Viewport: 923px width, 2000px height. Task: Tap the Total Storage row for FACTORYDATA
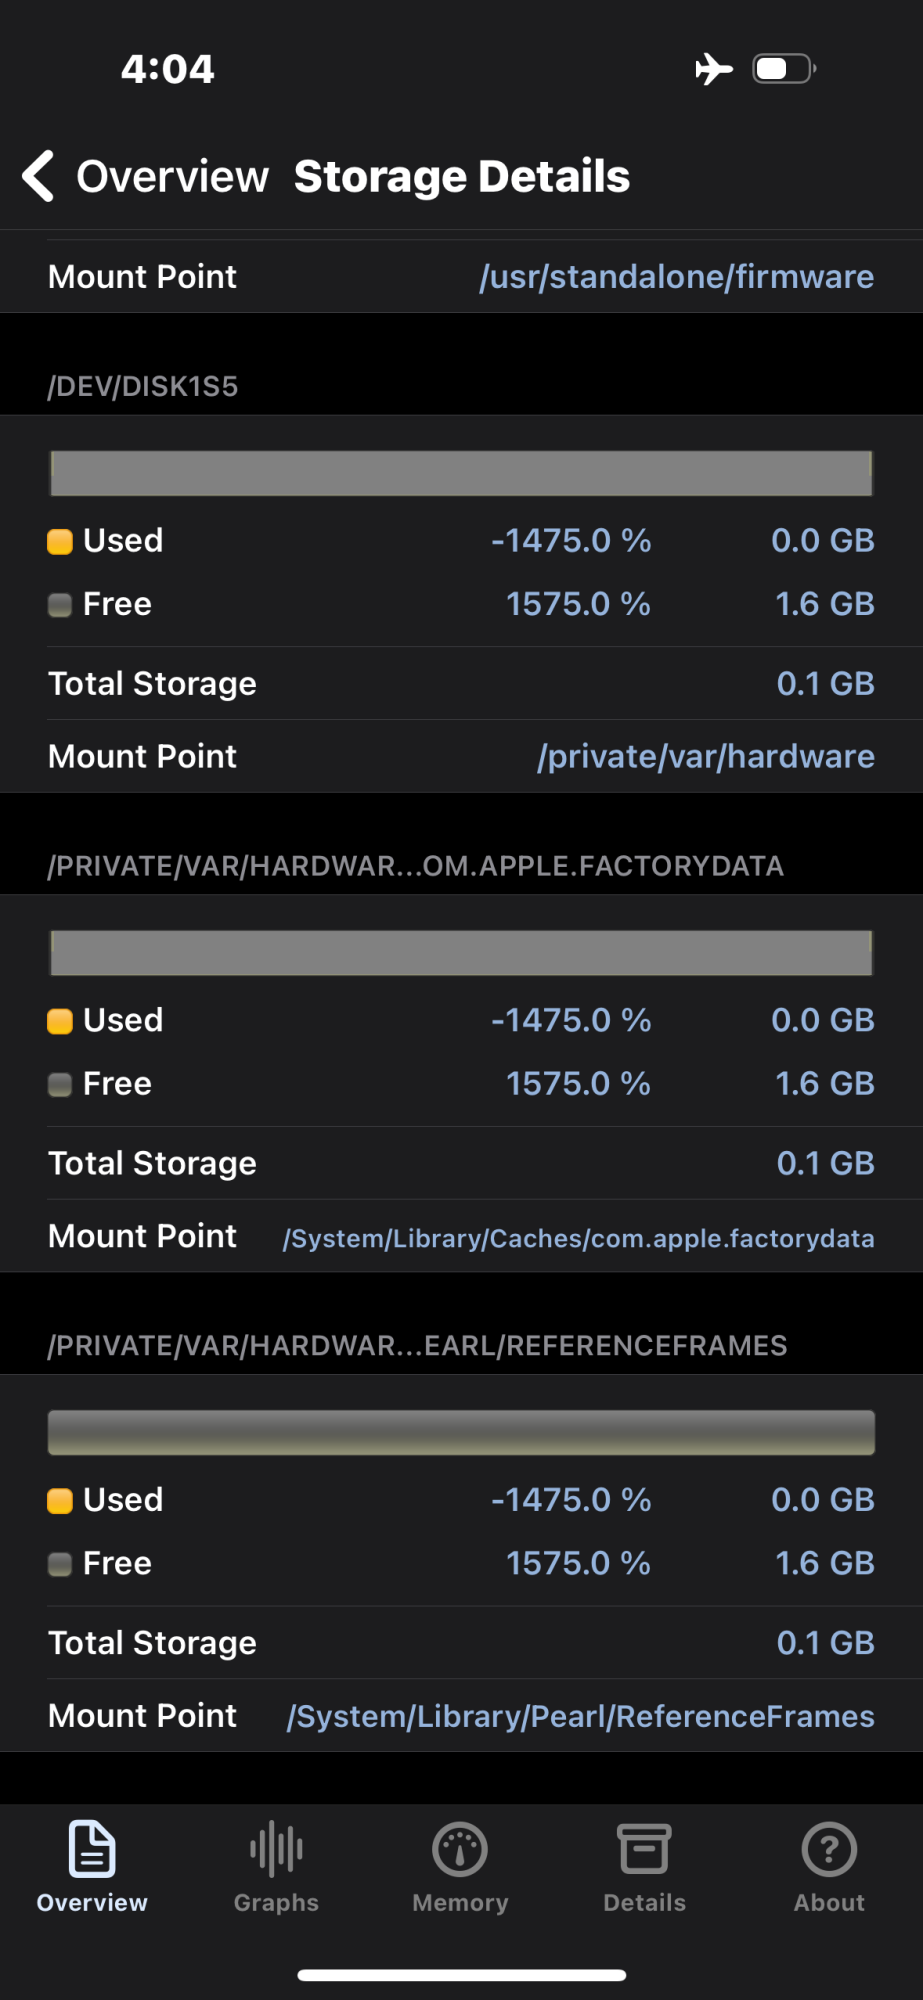[x=461, y=1163]
